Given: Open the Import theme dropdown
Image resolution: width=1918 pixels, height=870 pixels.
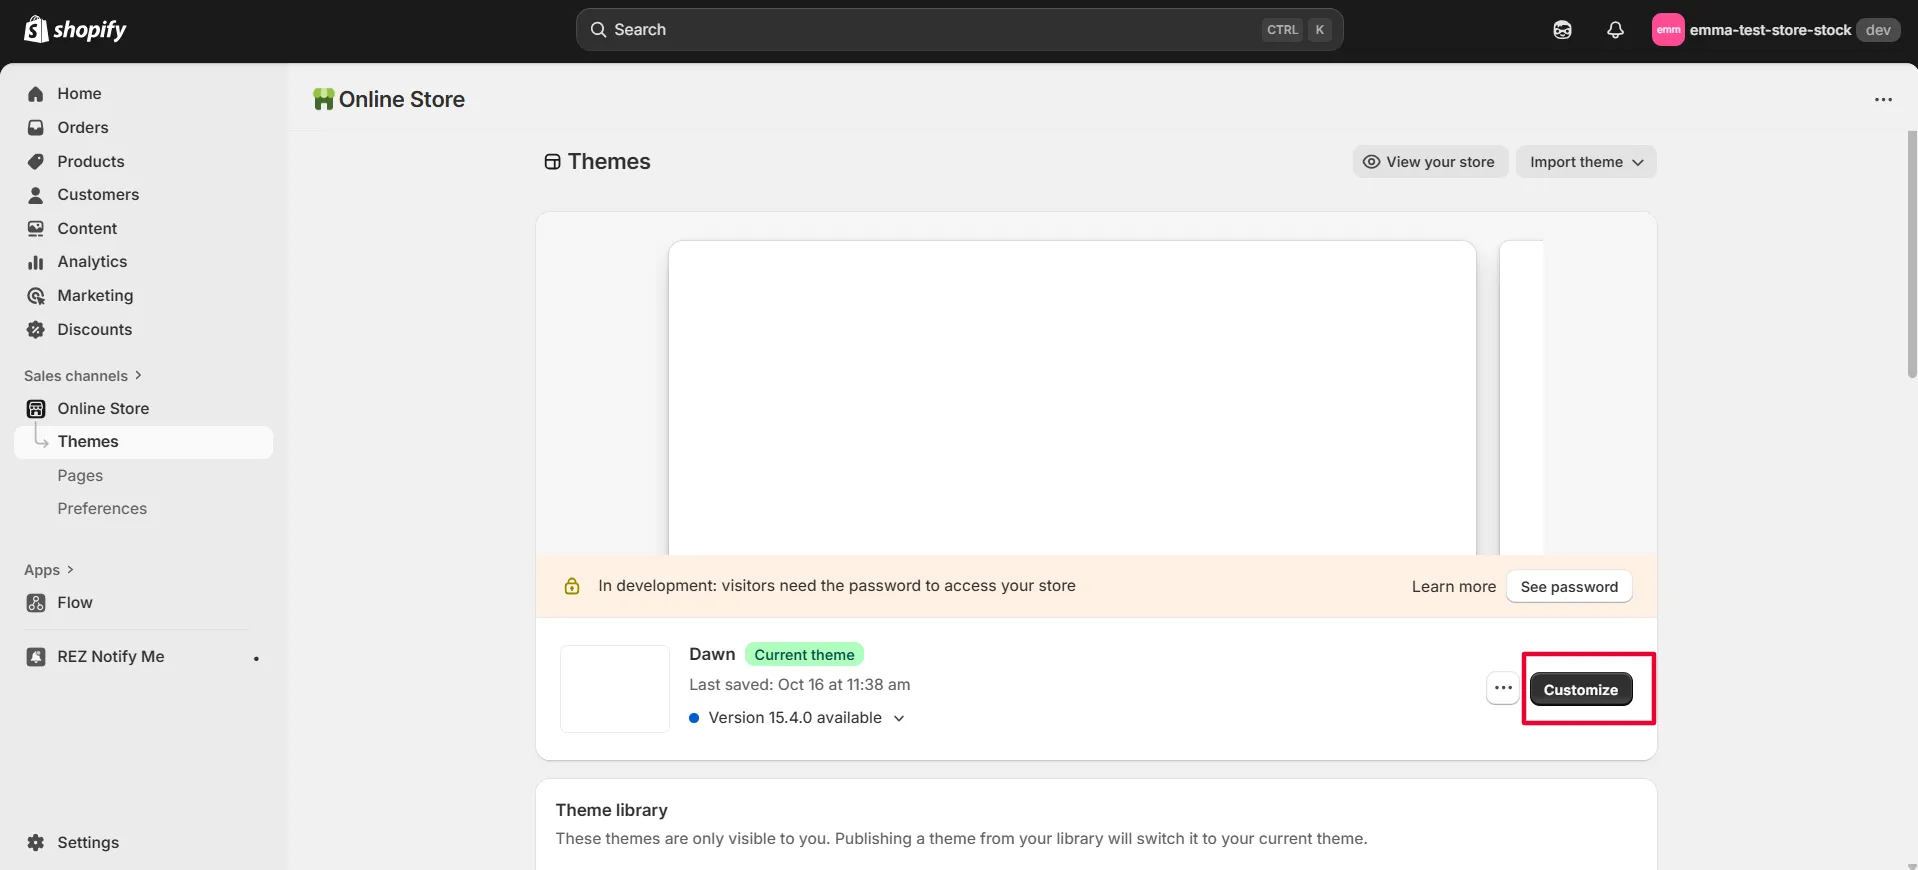Looking at the screenshot, I should click(x=1586, y=162).
